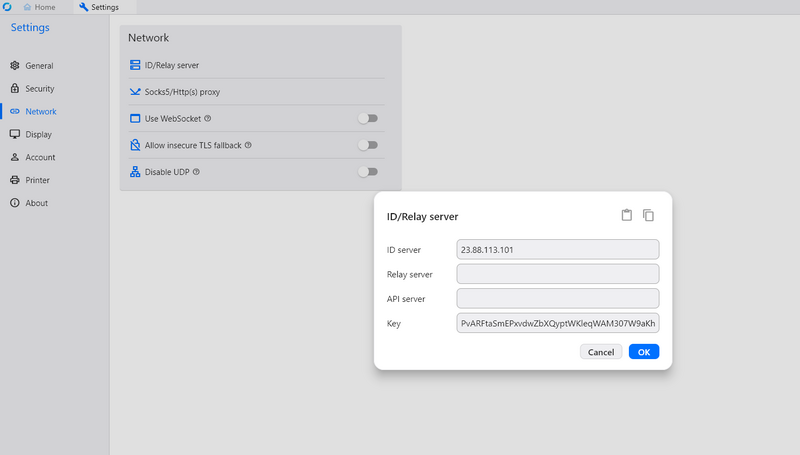Click the paste-from-clipboard icon in the dialog
The image size is (800, 455).
627,215
